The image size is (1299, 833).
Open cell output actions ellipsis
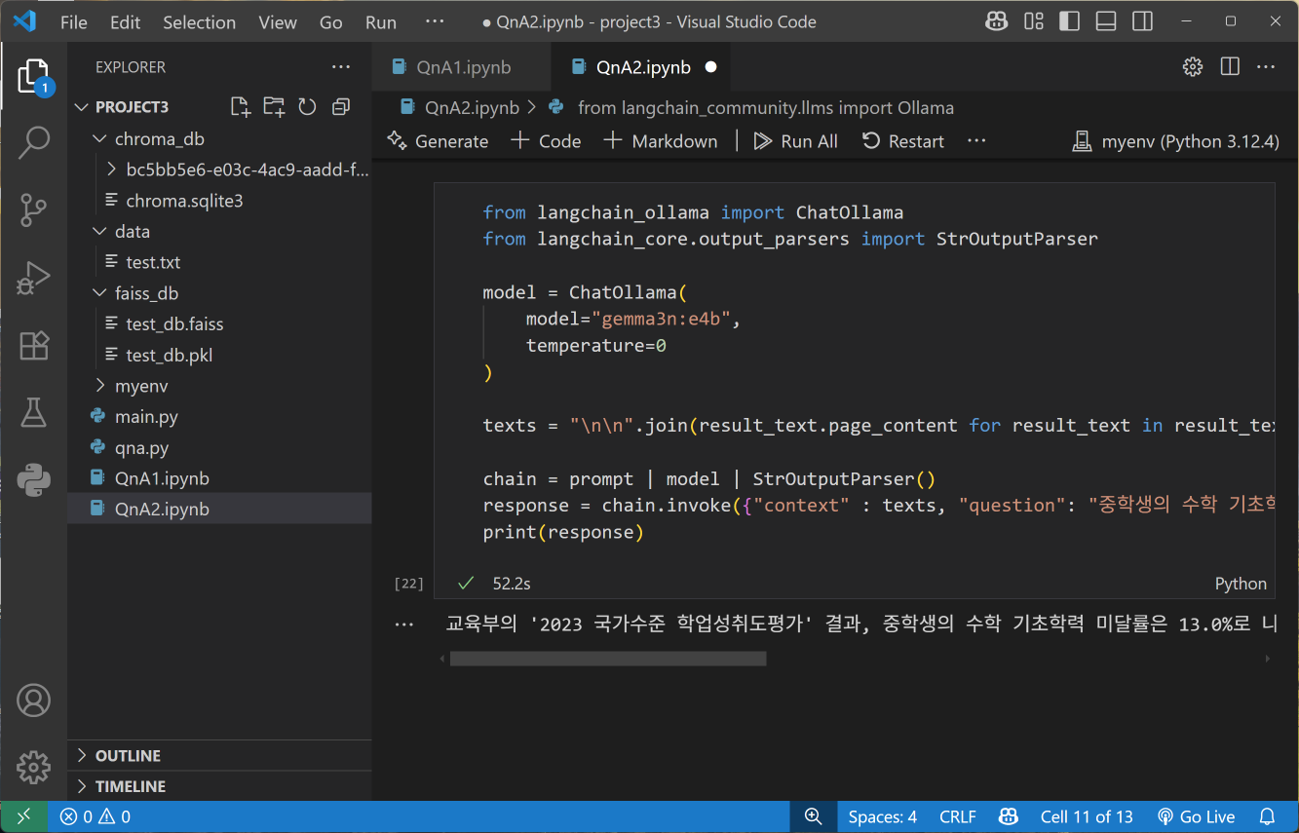(404, 624)
